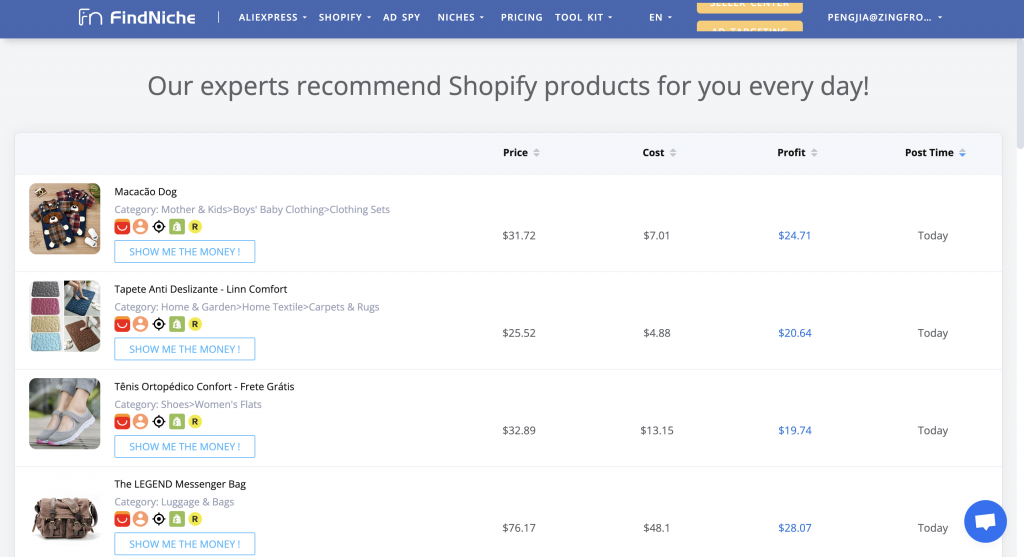Image resolution: width=1024 pixels, height=557 pixels.
Task: Click the orange person icon for Macacão Dog
Action: 140,227
